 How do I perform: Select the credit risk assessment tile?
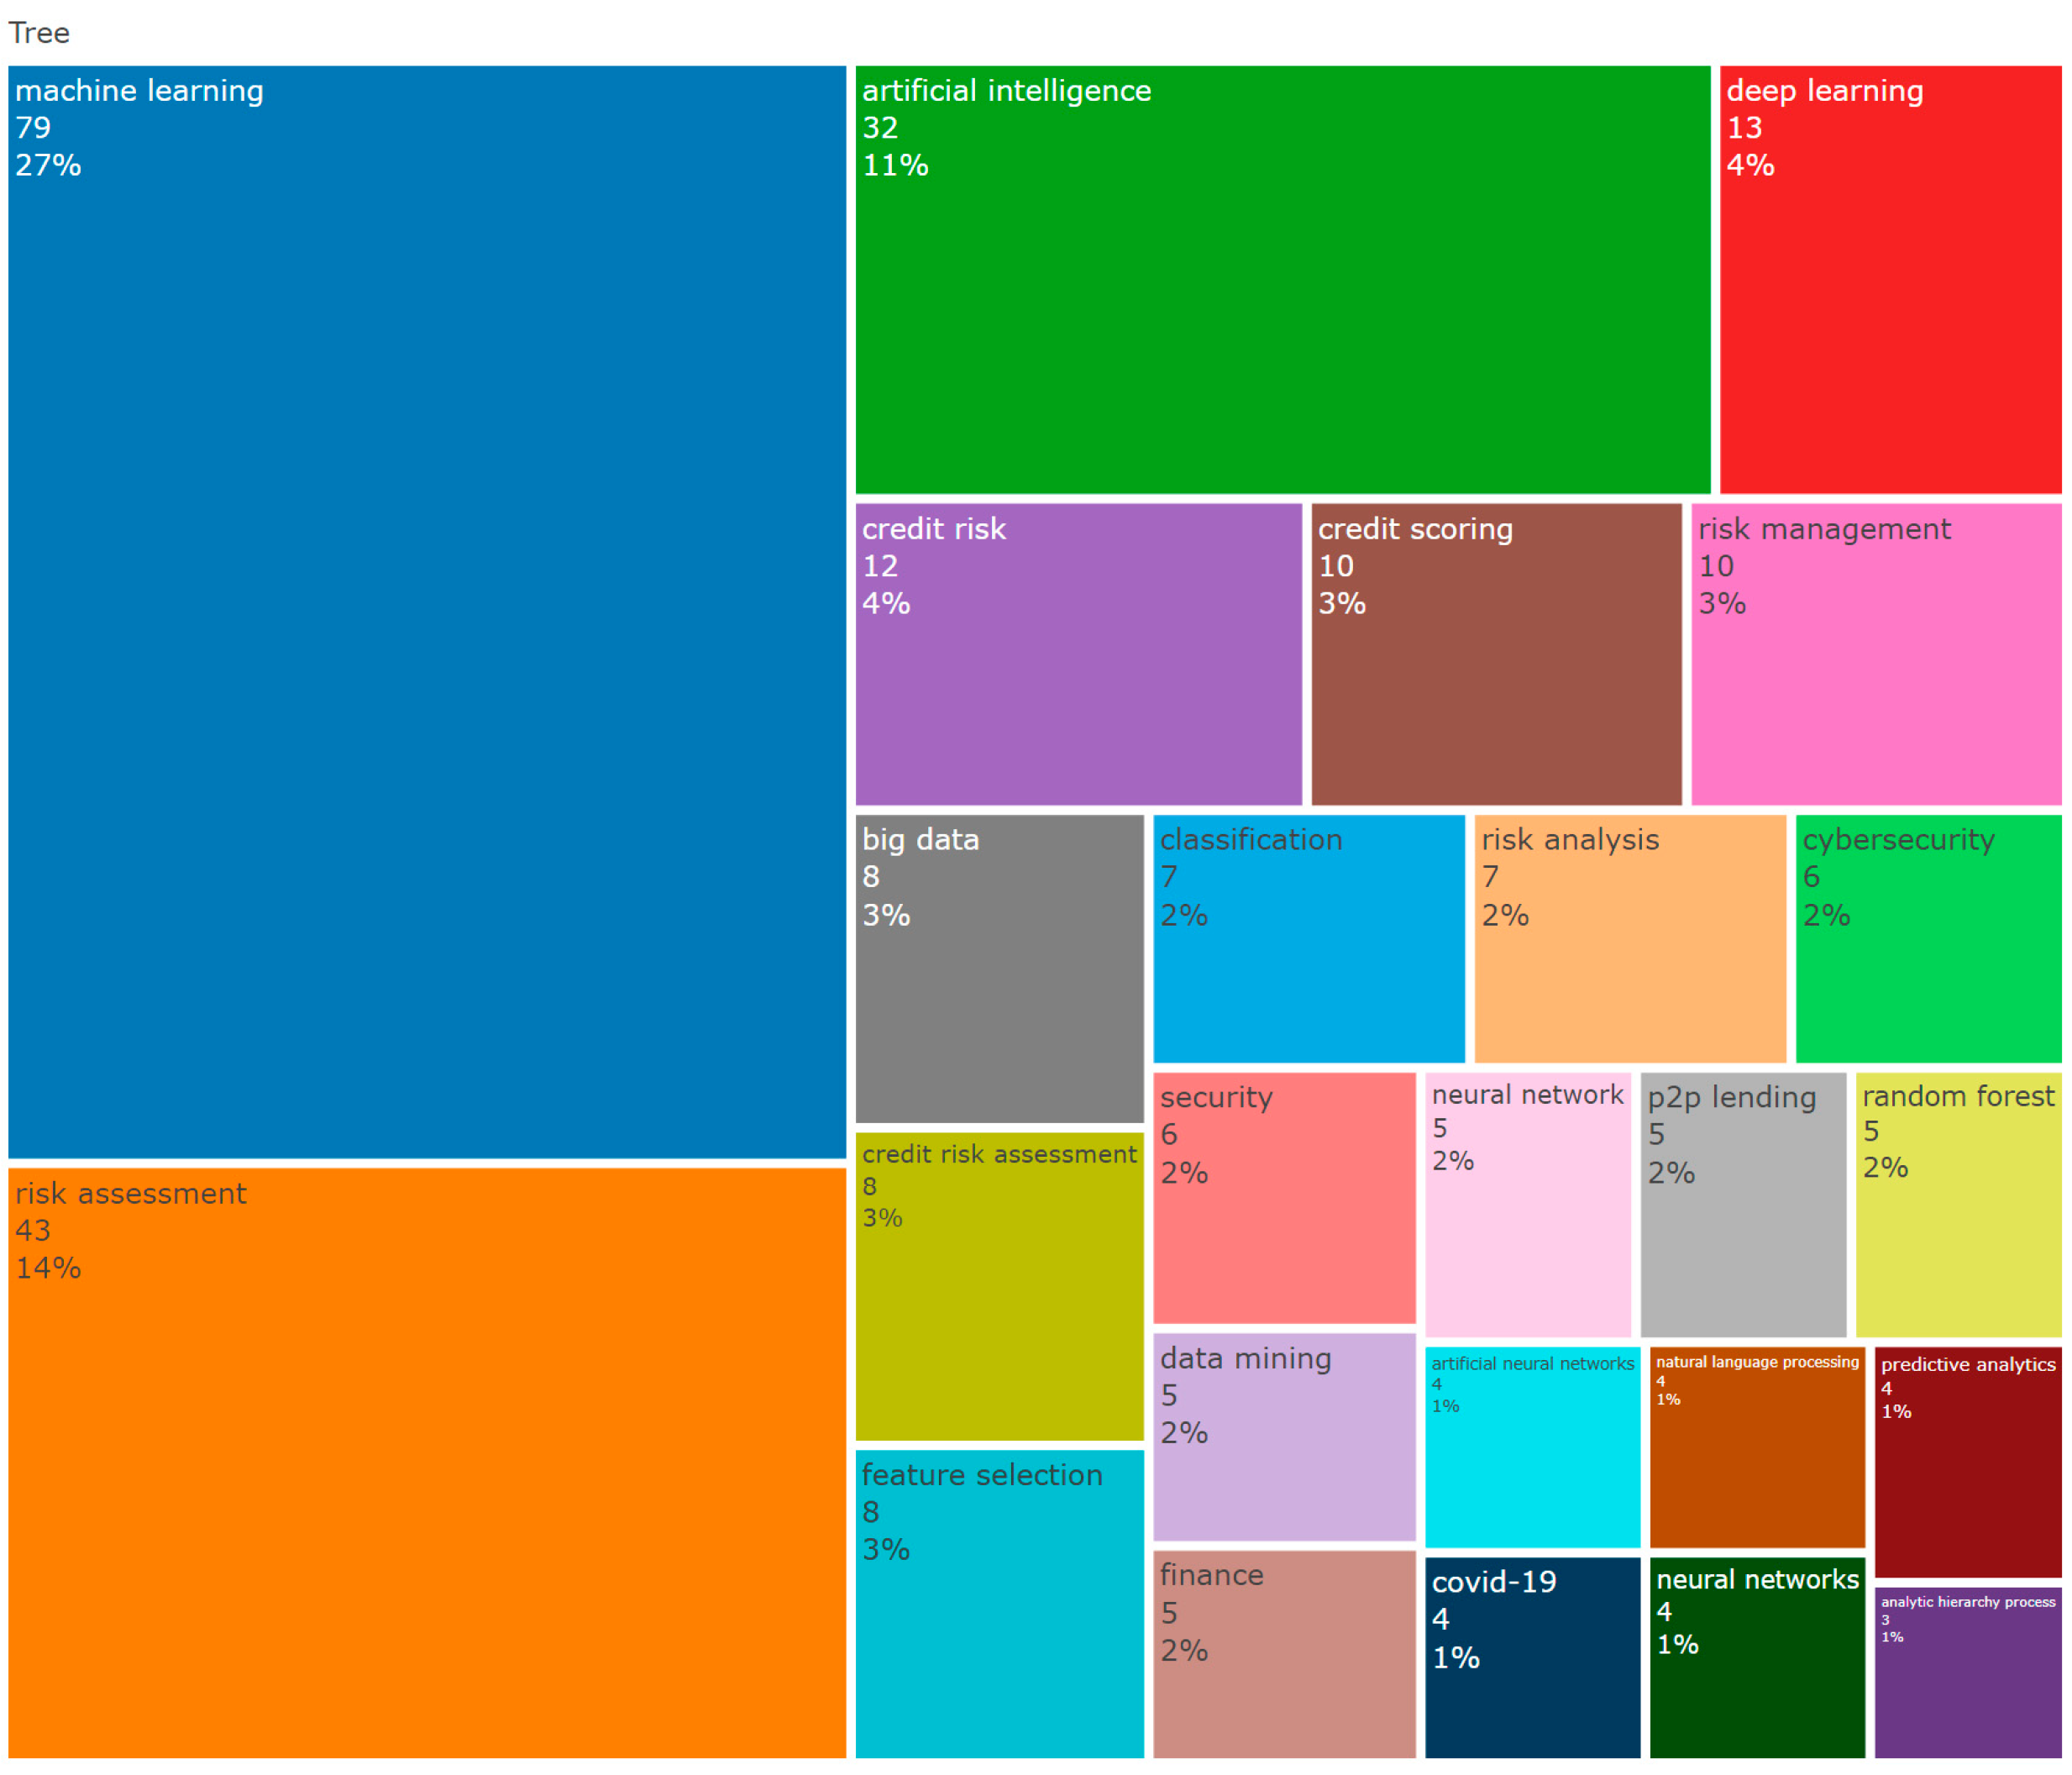tap(999, 1286)
